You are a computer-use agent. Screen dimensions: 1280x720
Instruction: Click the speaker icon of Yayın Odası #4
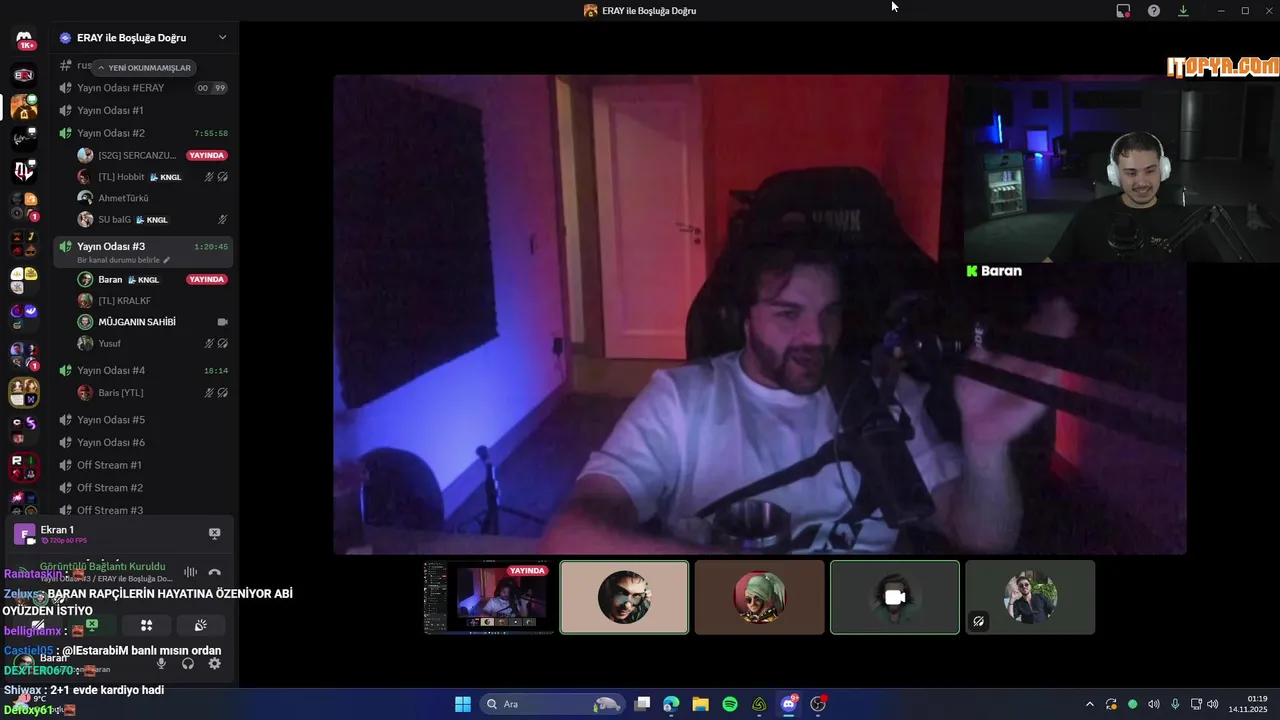(65, 370)
